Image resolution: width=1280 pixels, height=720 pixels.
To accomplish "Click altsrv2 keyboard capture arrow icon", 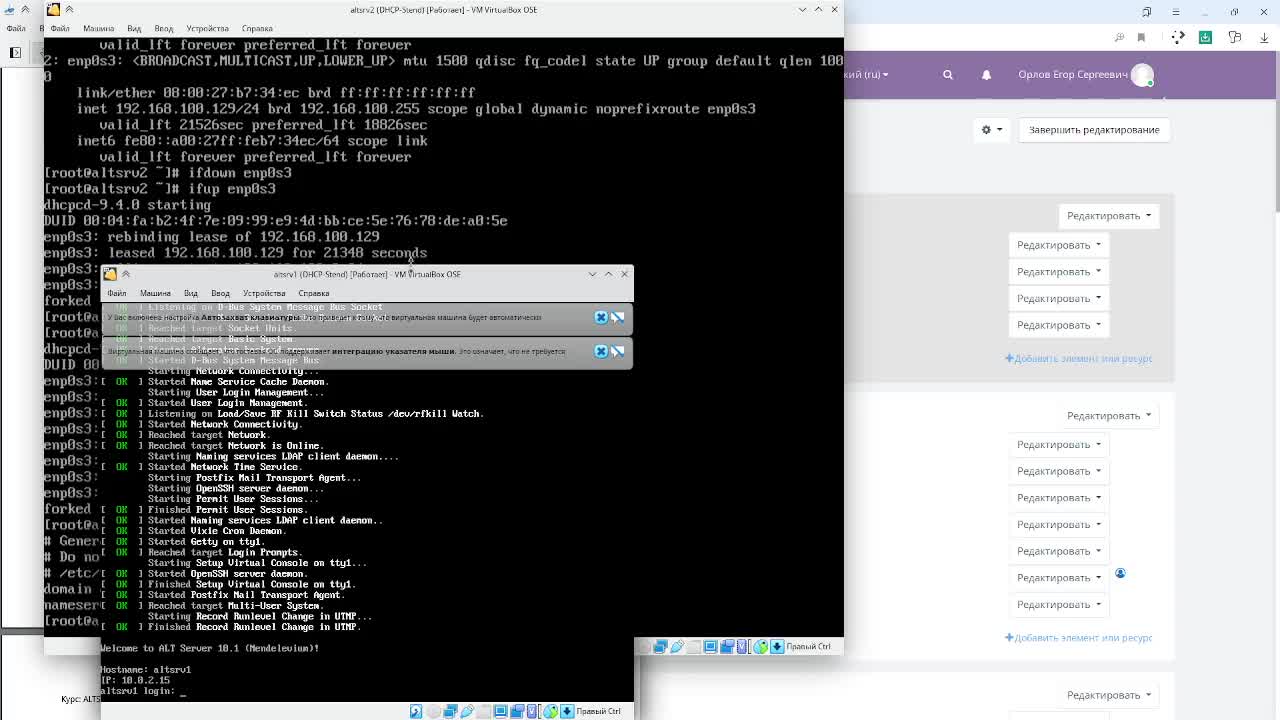I will (777, 646).
